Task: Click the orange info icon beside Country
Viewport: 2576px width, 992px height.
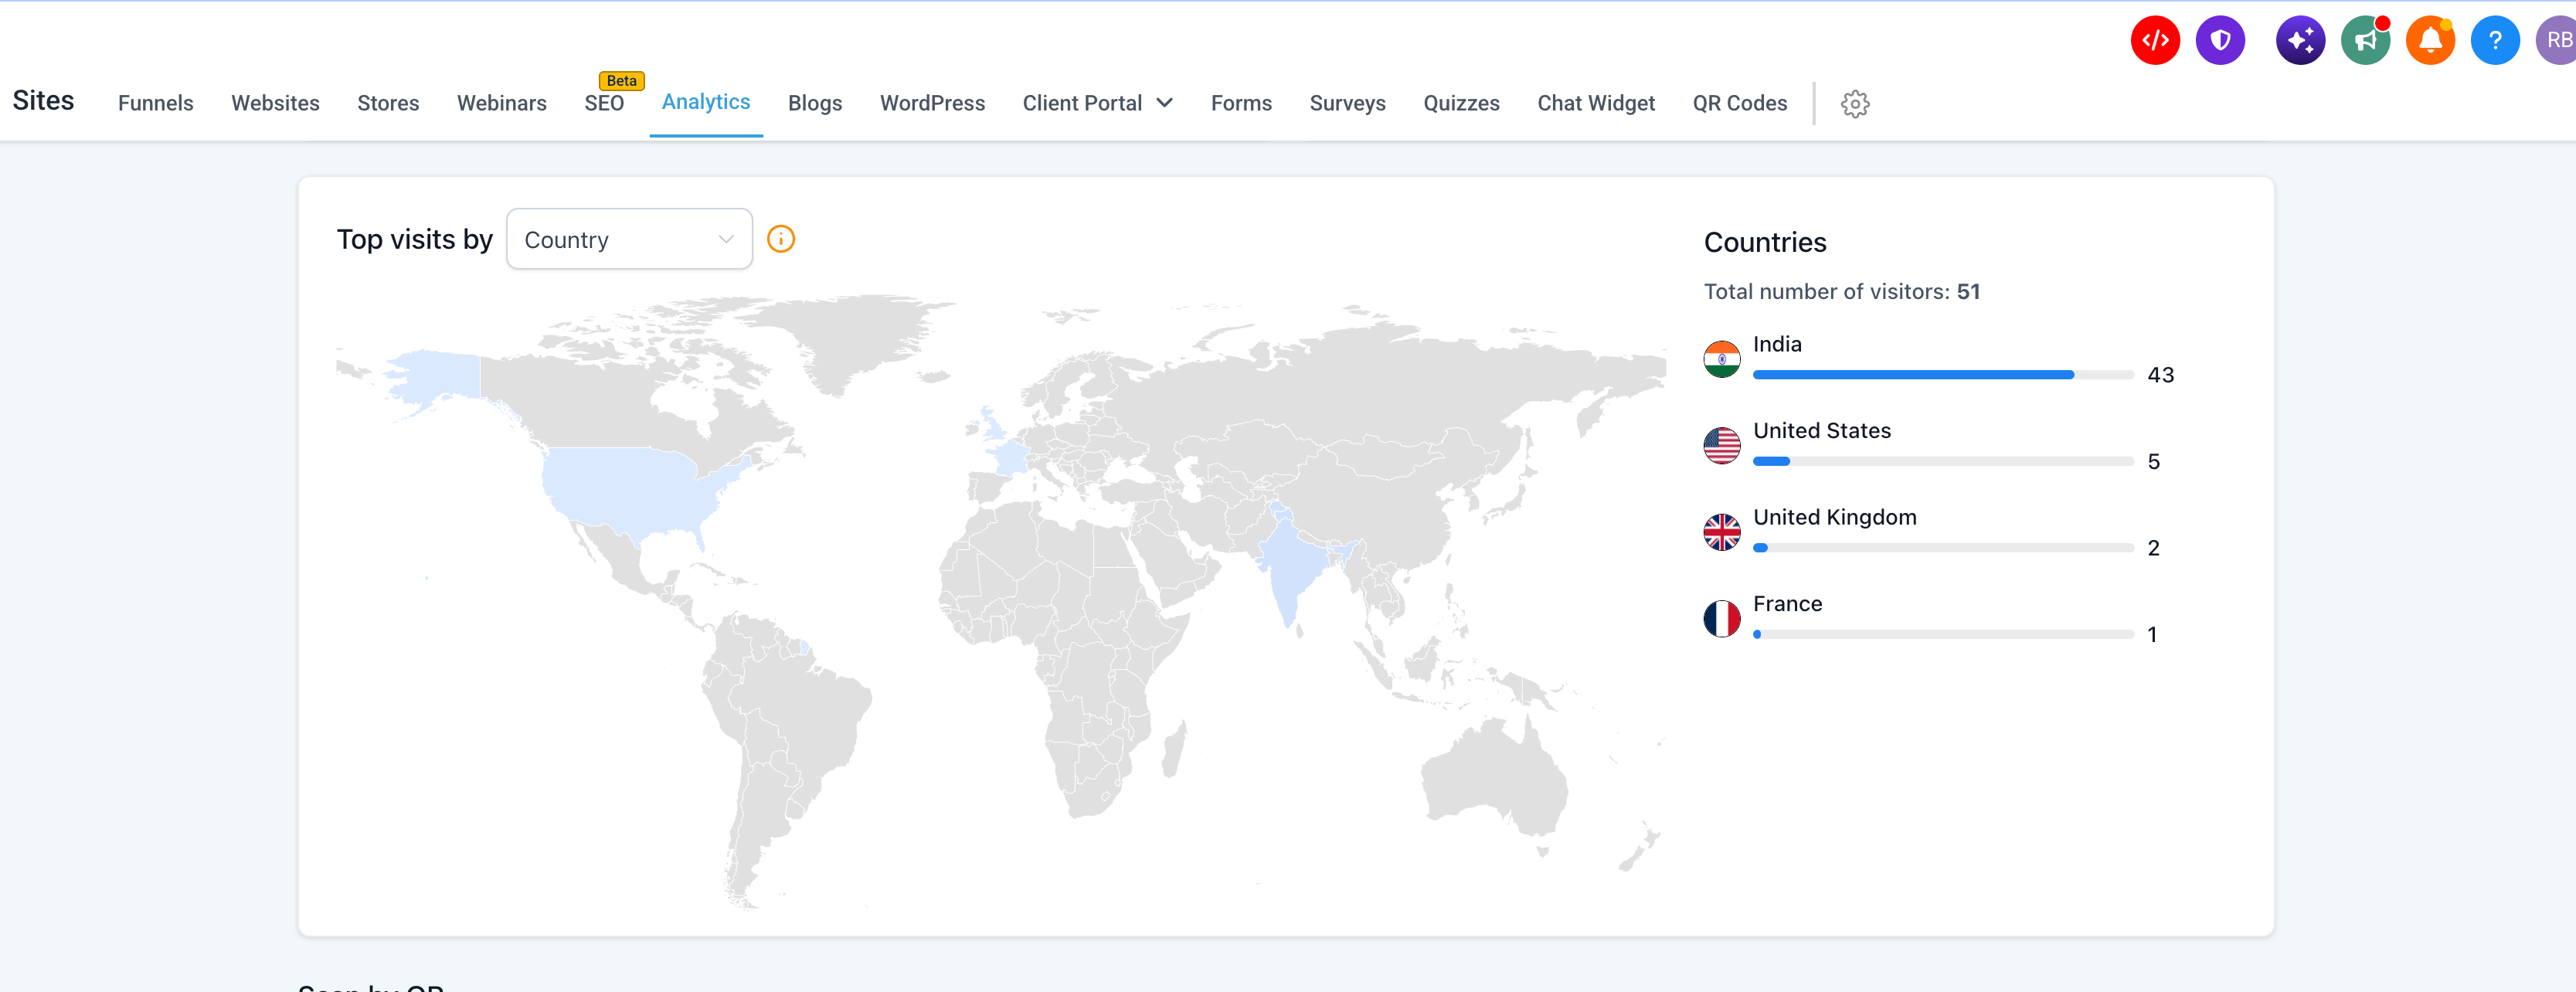Action: [781, 239]
